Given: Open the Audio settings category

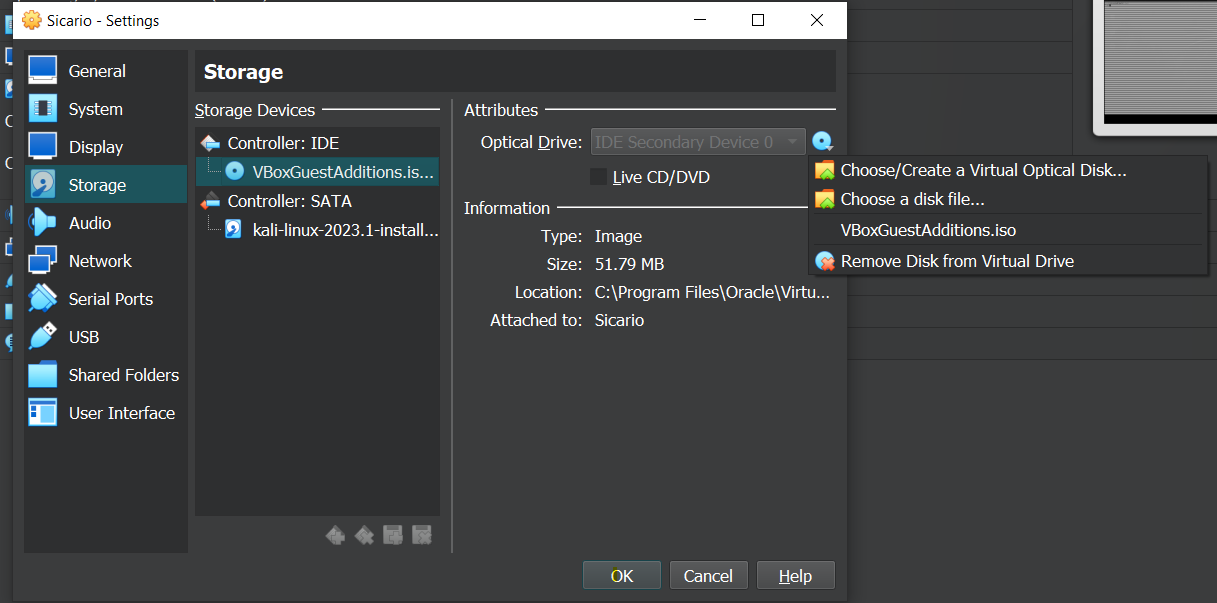Looking at the screenshot, I should 105,223.
